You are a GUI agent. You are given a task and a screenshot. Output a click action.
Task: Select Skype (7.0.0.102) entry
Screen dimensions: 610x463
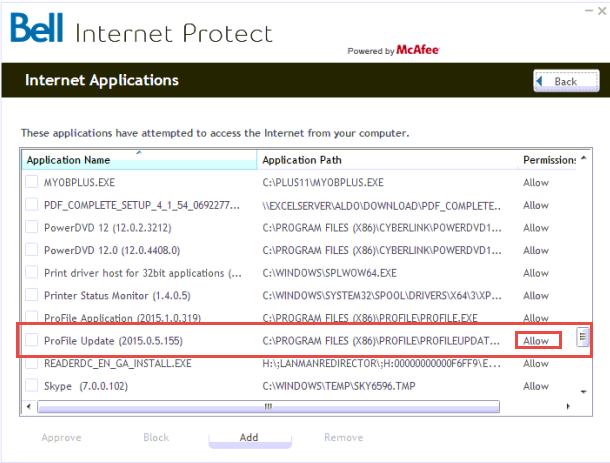(86, 386)
